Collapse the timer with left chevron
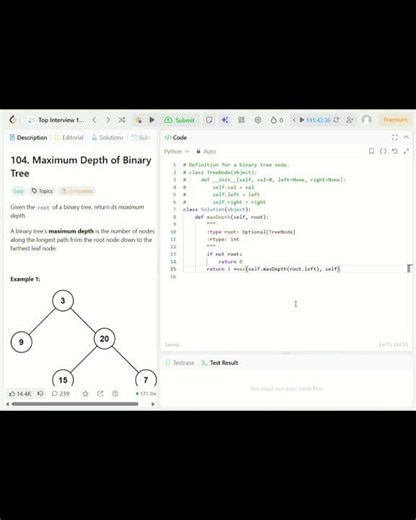The height and width of the screenshot is (520, 416). 294,120
